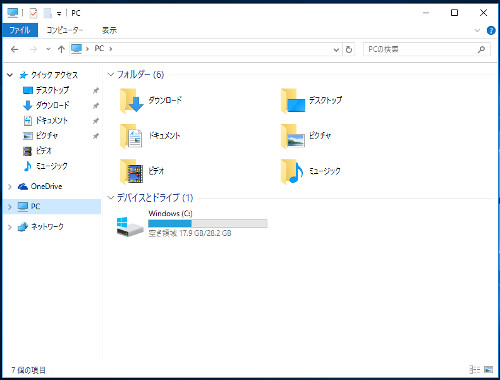Unpin ピクチャ using its pin icon
This screenshot has width=500, height=380.
click(96, 136)
